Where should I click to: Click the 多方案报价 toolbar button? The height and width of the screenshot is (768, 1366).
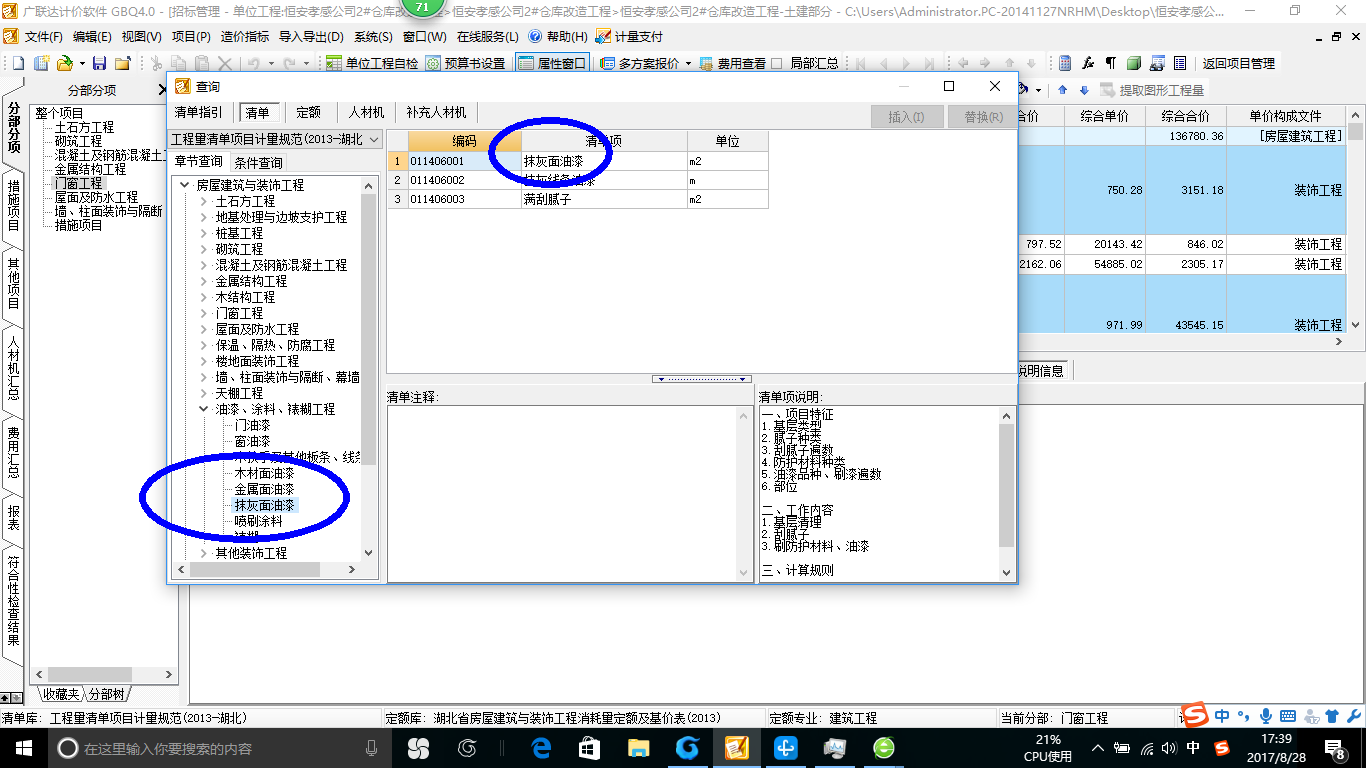tap(641, 63)
